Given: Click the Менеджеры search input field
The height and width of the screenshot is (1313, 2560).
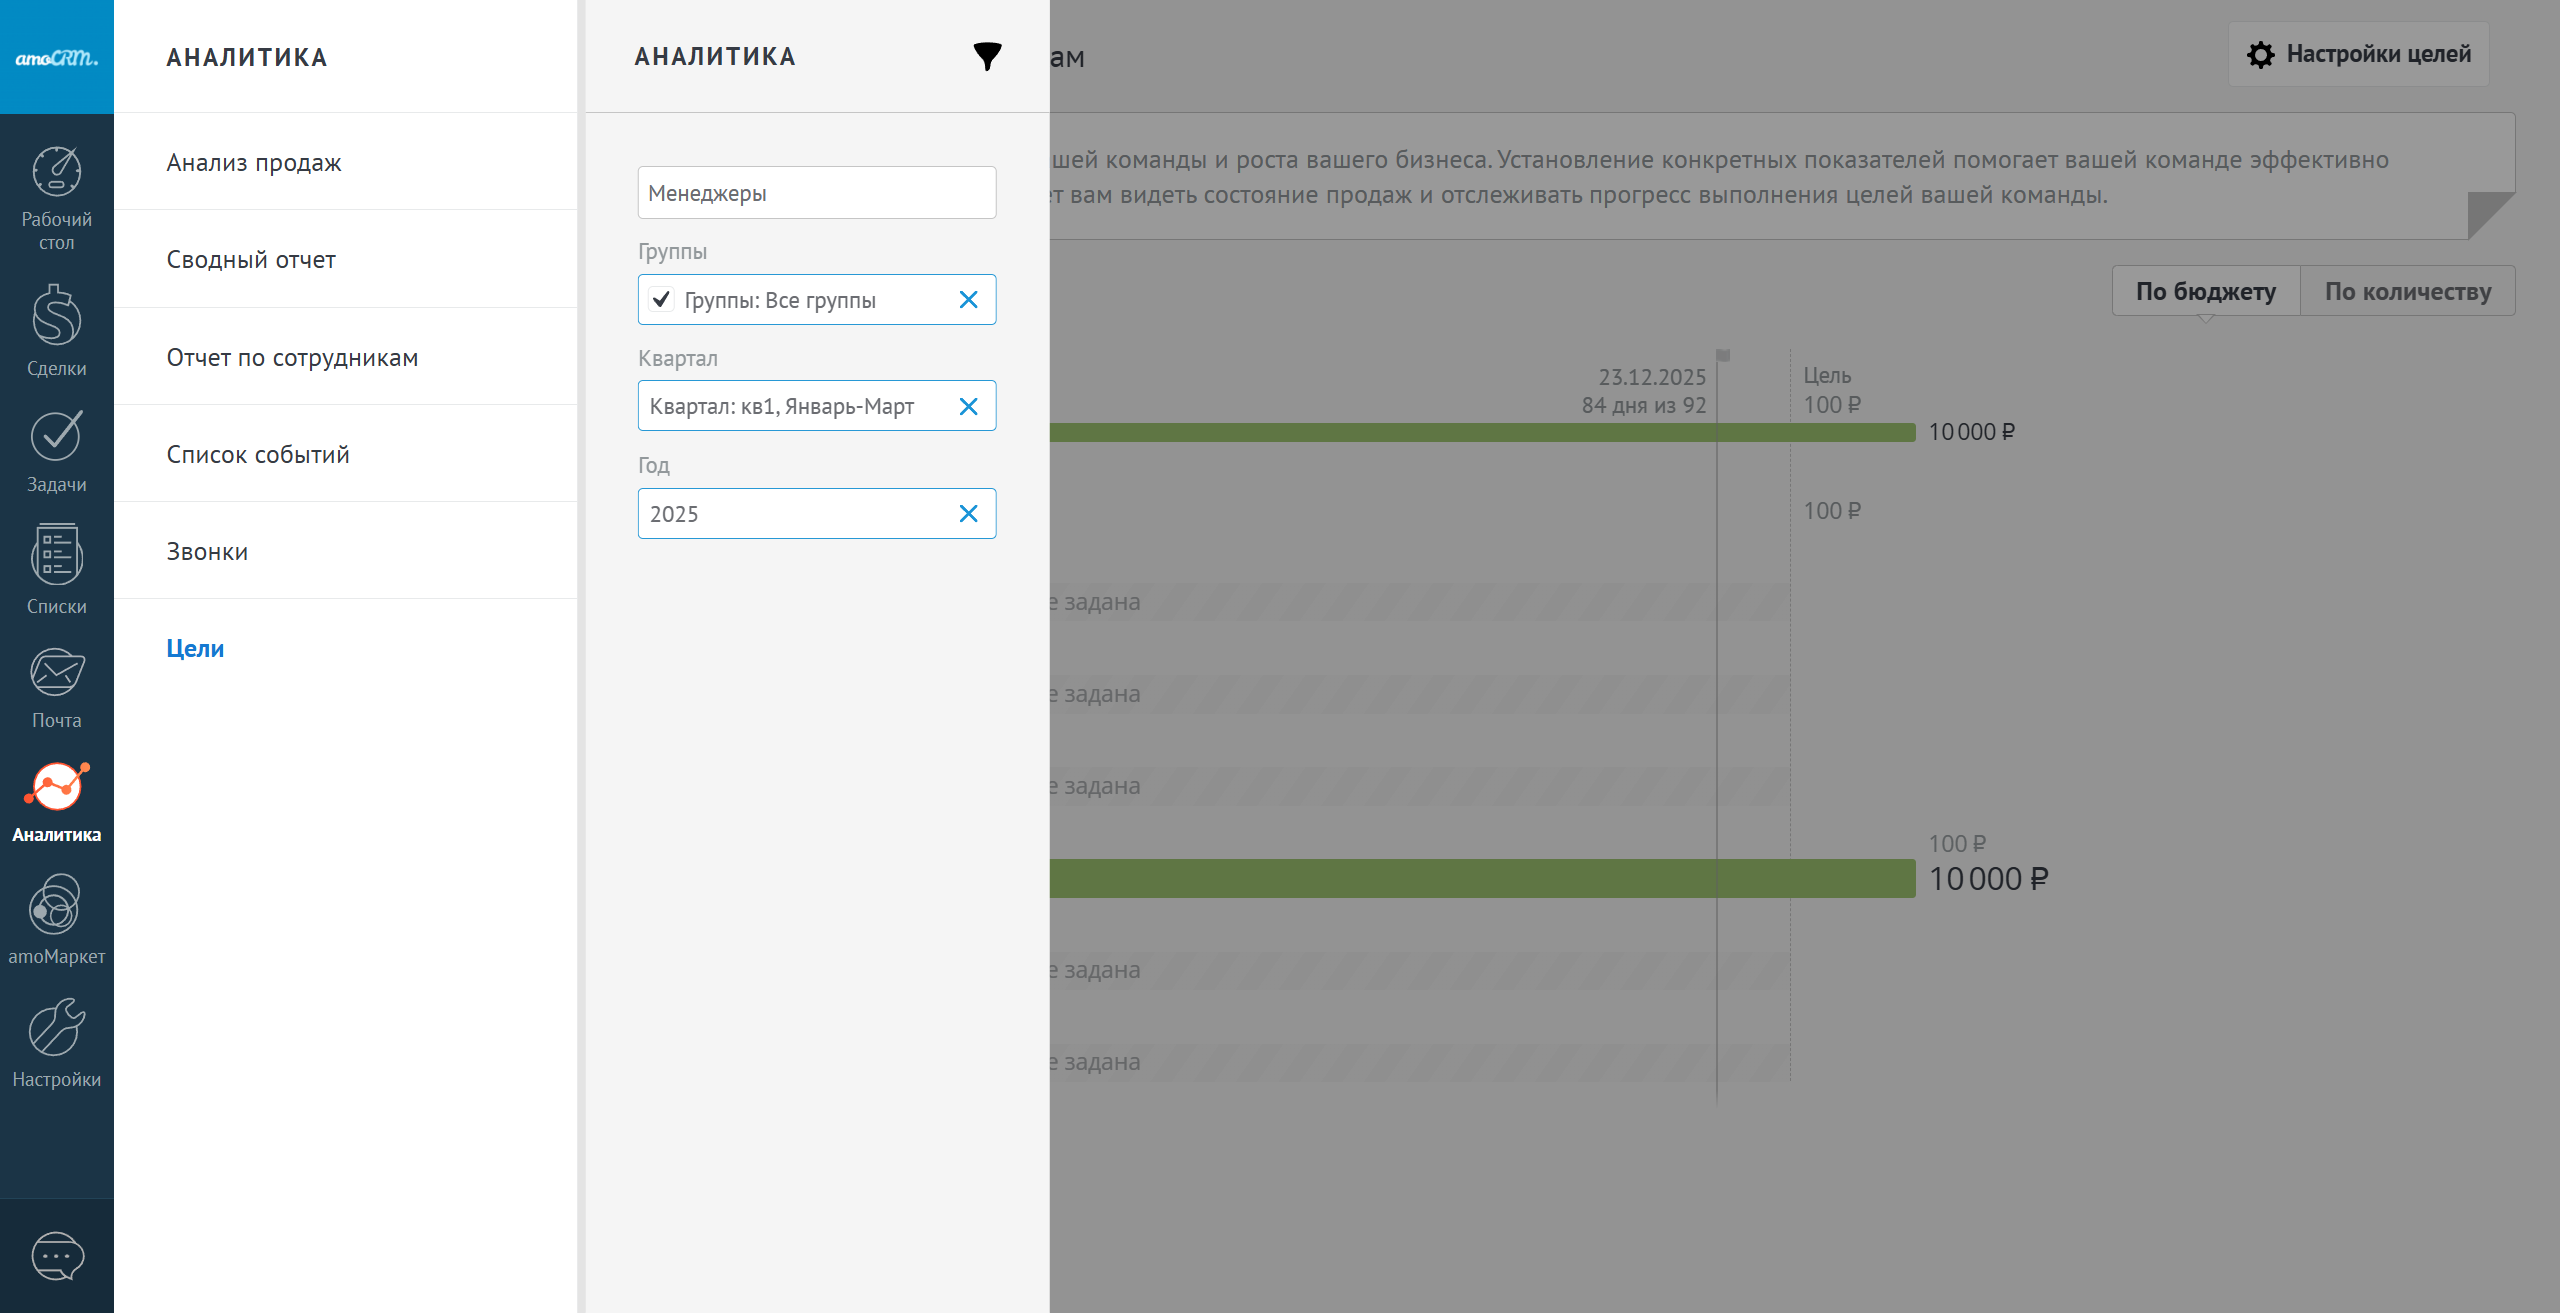Looking at the screenshot, I should pyautogui.click(x=816, y=193).
